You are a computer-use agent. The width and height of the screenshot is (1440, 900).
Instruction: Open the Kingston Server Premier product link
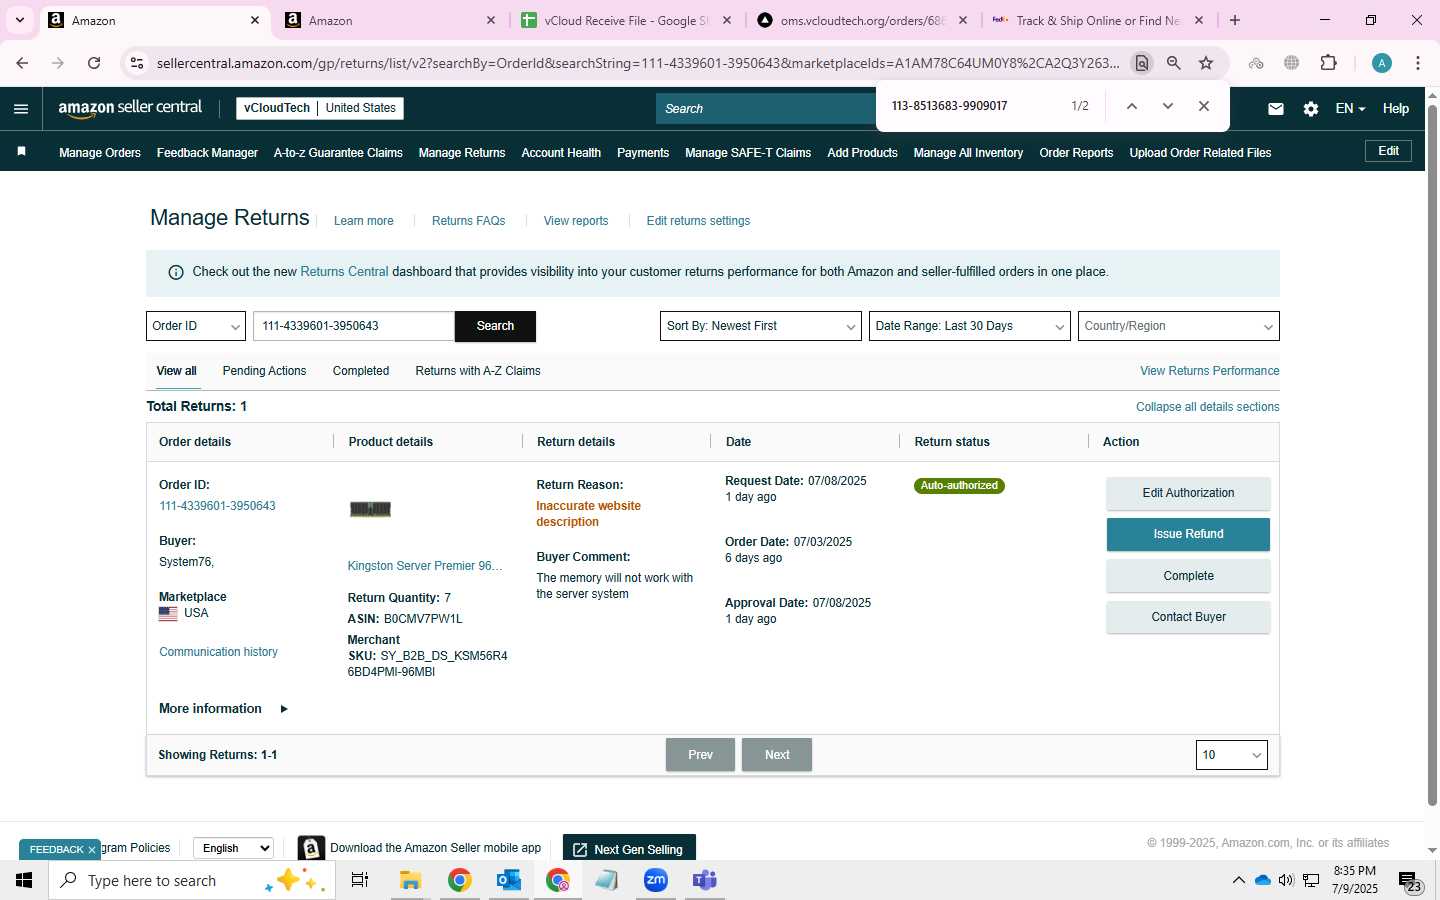[425, 566]
